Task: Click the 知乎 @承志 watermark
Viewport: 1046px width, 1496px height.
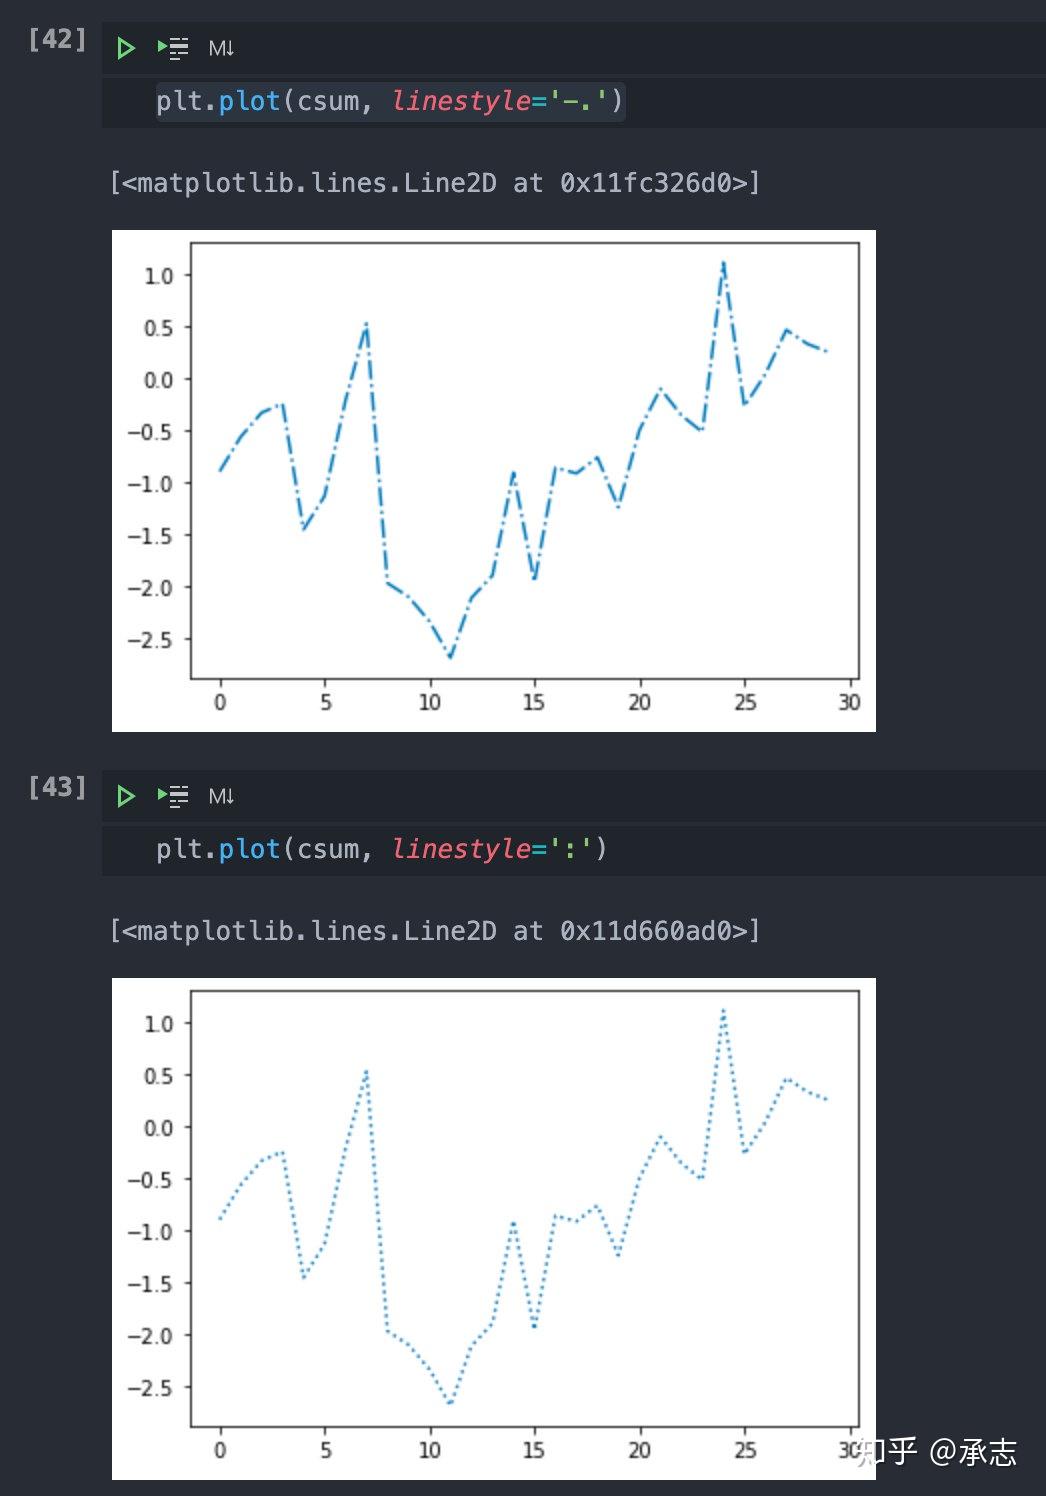Action: (936, 1451)
